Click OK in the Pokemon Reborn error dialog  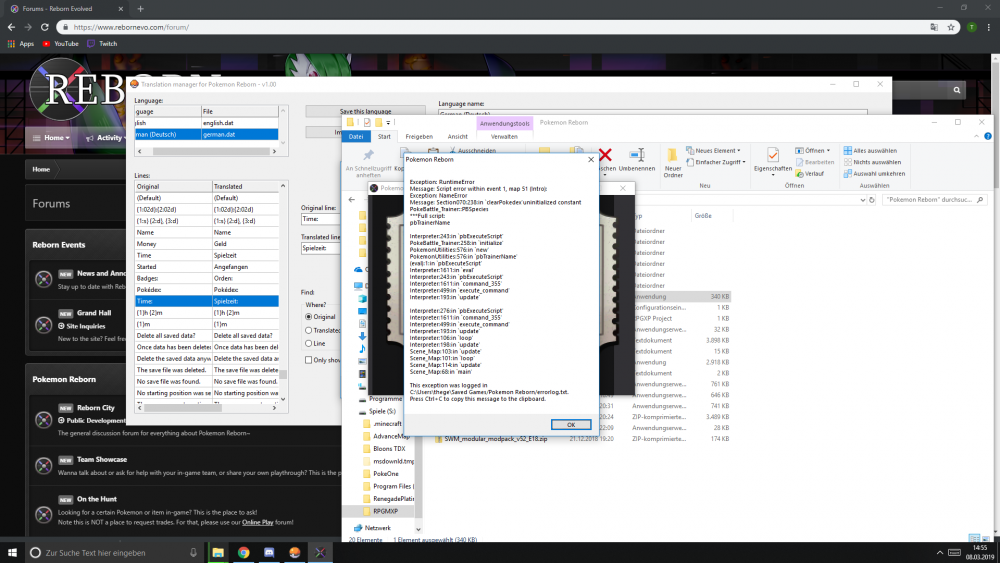click(571, 425)
